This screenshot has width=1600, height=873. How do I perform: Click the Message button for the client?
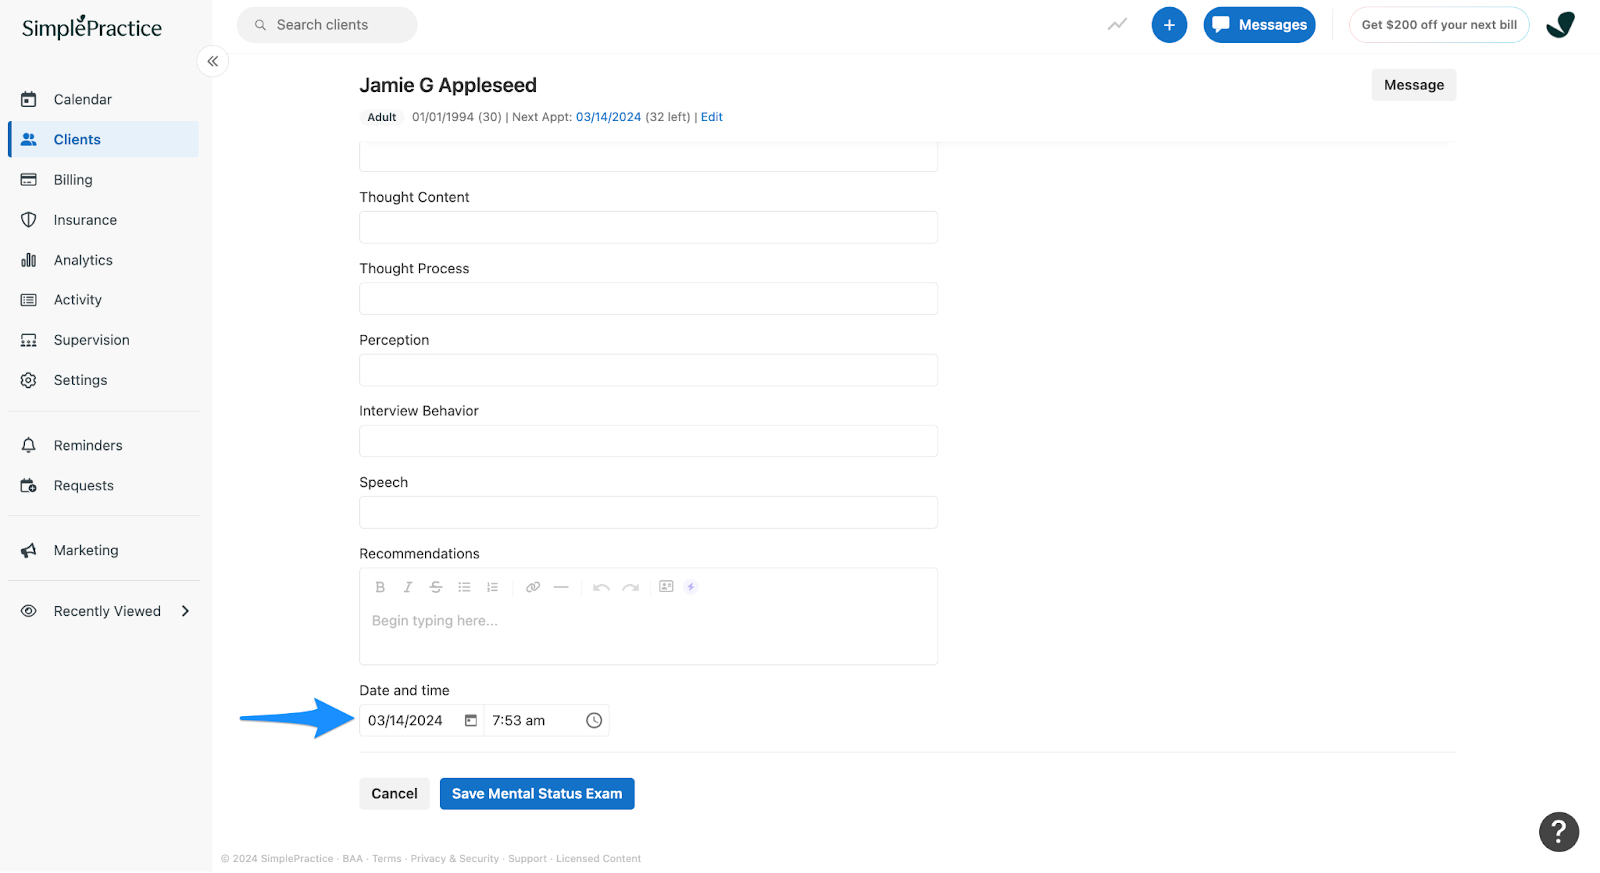point(1413,85)
